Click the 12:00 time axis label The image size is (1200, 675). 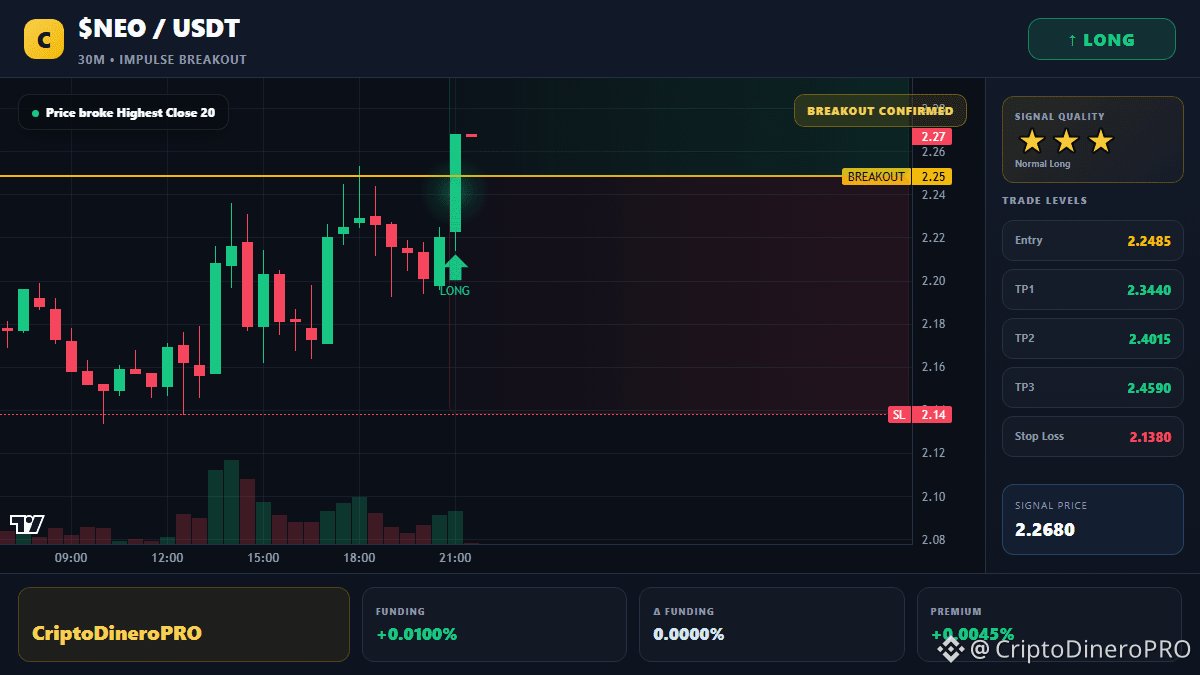pyautogui.click(x=167, y=558)
